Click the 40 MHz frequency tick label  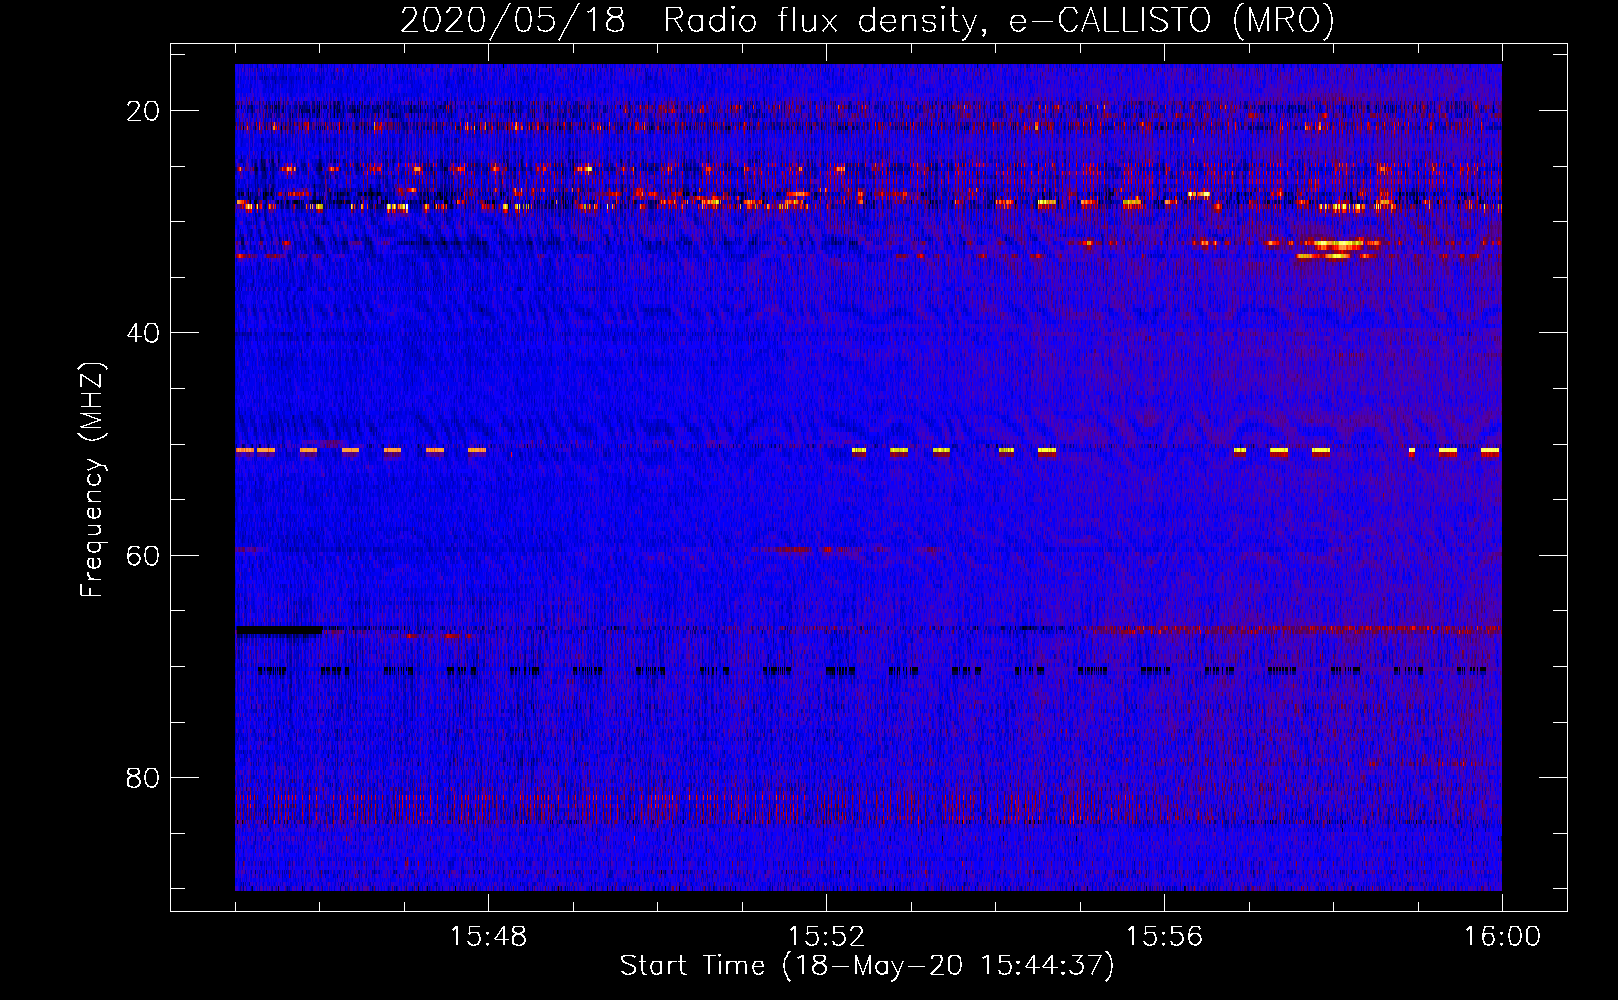tap(143, 333)
